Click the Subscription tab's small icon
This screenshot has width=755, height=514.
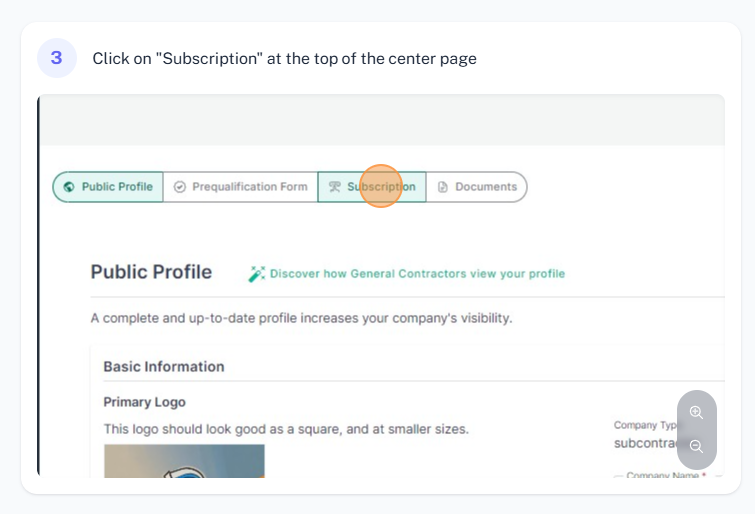point(335,187)
